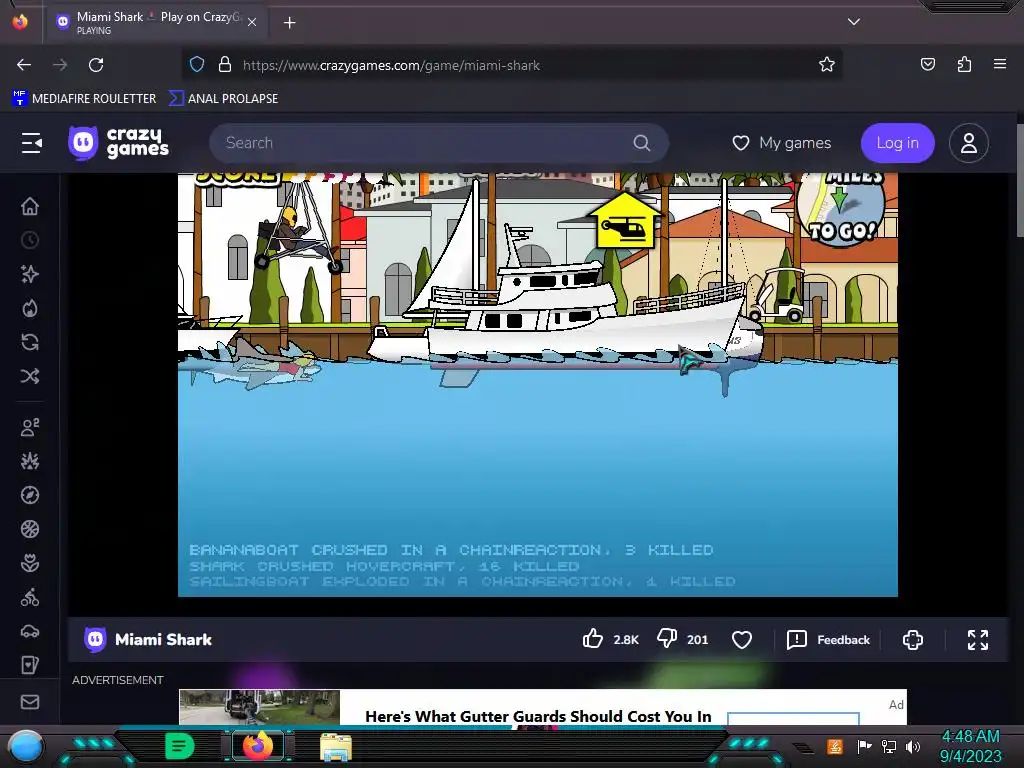
Task: Open the volume speaker tray icon
Action: click(913, 746)
